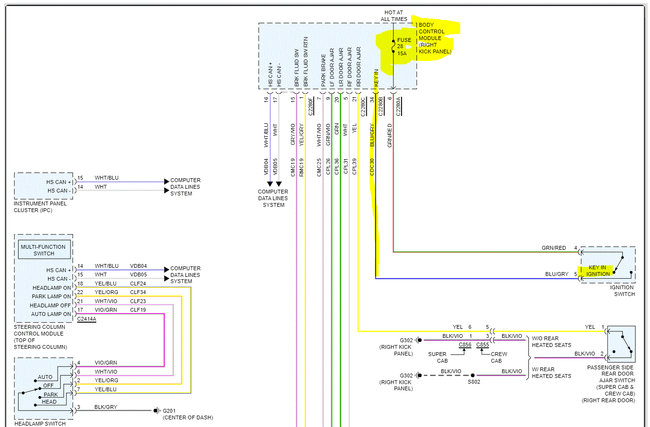Viewport: 650px width, 427px height.
Task: Click the "HEADLAMP ON" pin label
Action: (x=52, y=288)
